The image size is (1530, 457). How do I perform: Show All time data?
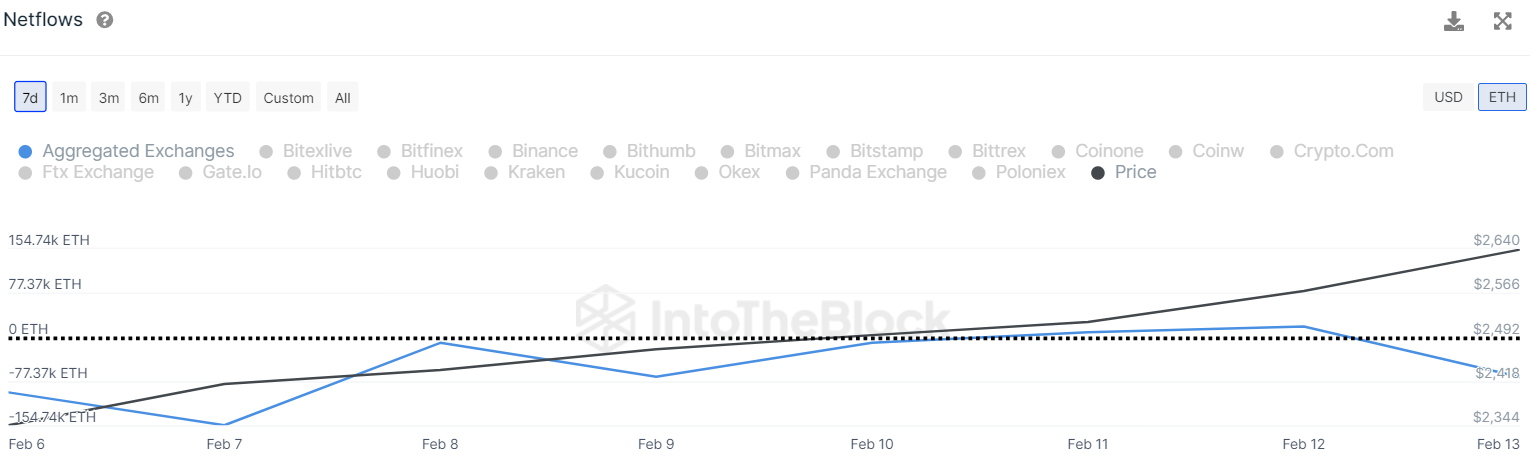(x=343, y=97)
